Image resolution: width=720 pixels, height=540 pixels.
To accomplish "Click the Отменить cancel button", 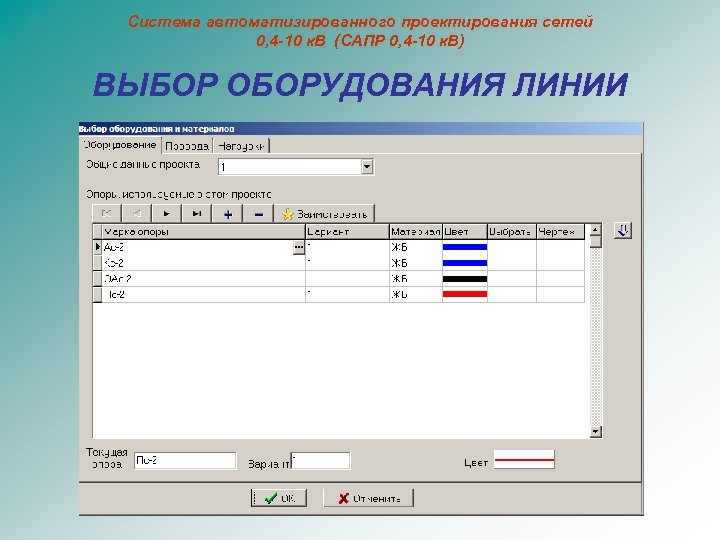I will point(368,498).
